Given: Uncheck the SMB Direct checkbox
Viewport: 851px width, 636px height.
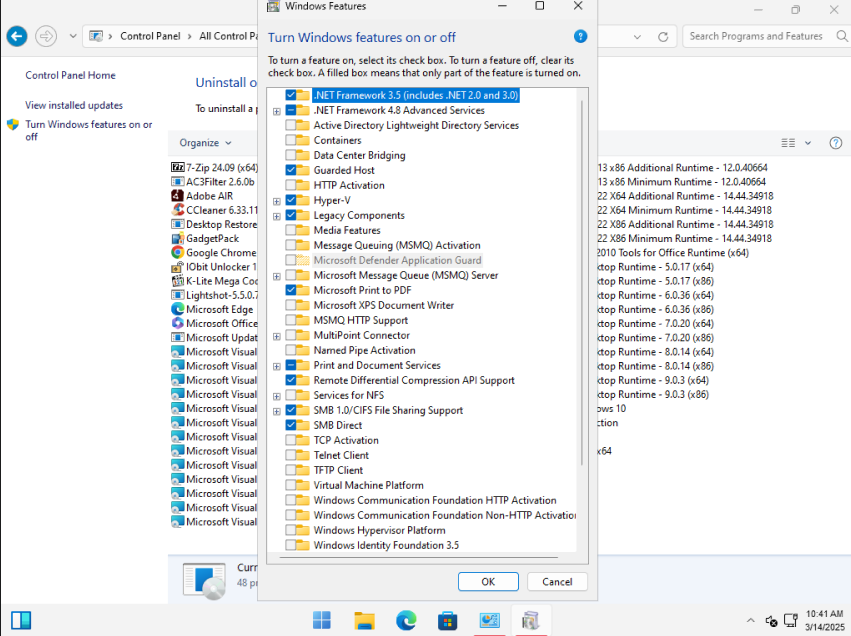Looking at the screenshot, I should tap(291, 425).
